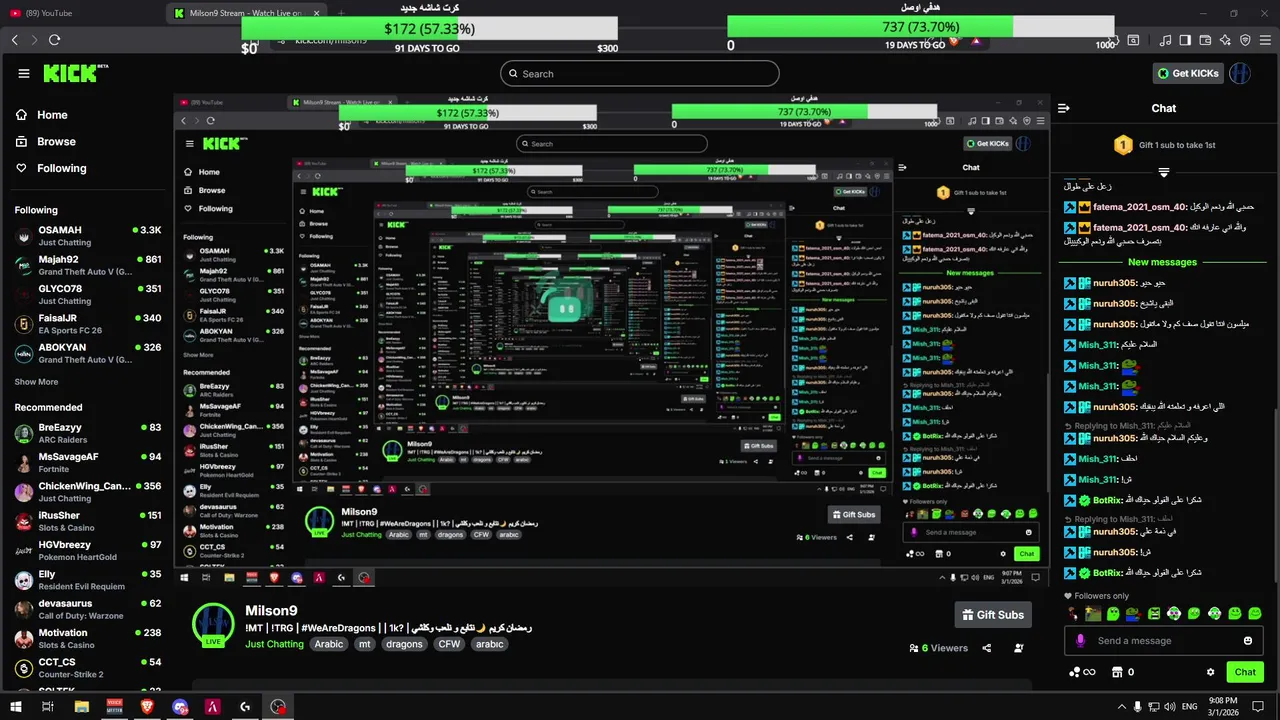Open OSAMAH channel in Following list
This screenshot has height=720, width=1280.
pos(88,236)
